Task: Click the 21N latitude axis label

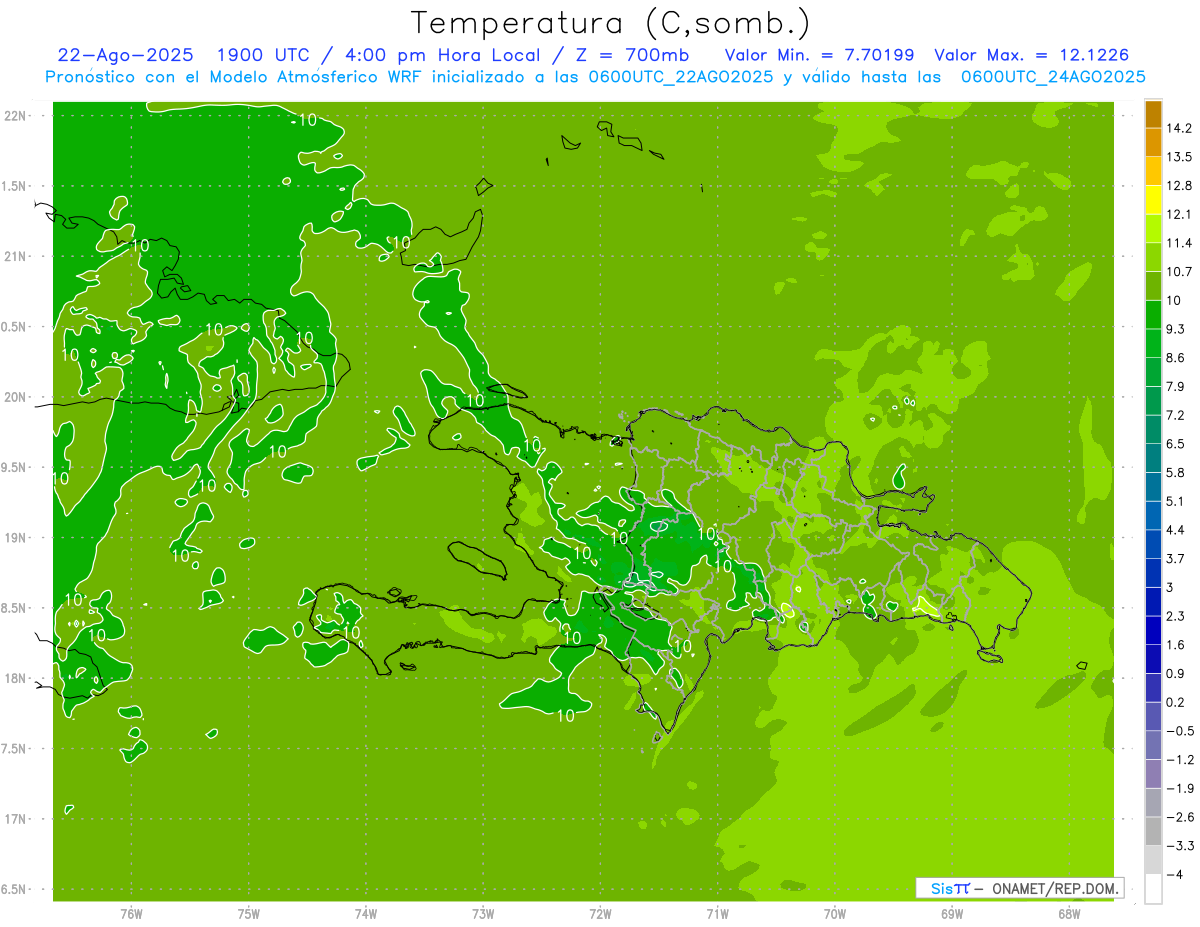Action: 14,257
